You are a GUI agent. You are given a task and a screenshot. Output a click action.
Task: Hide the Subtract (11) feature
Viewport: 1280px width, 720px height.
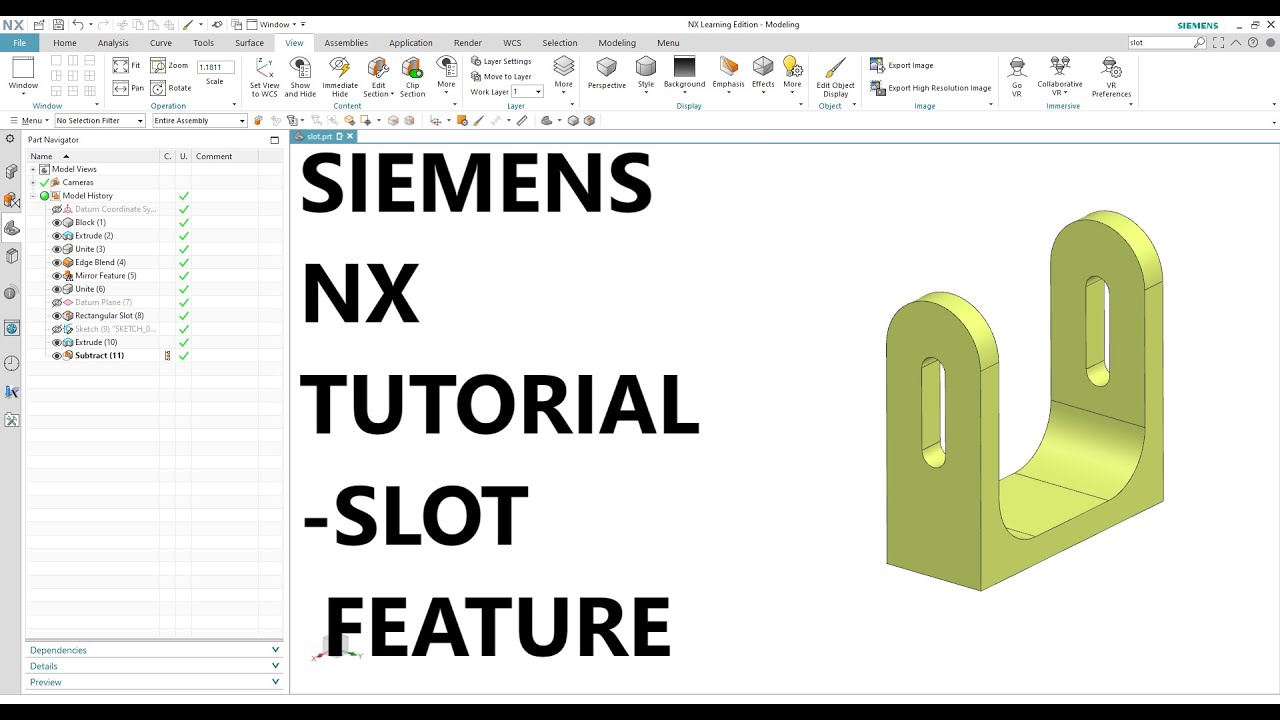pos(56,356)
